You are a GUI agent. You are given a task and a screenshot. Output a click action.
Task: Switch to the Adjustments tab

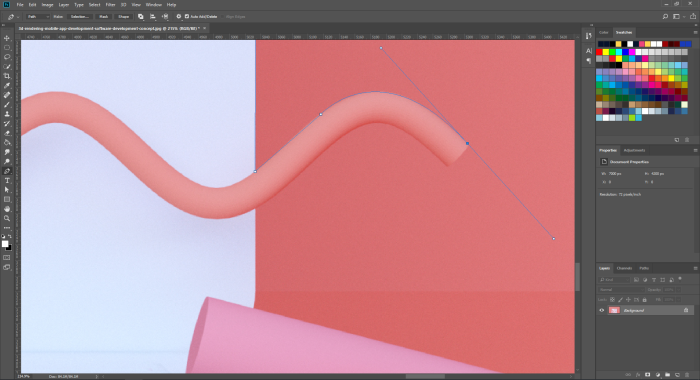(x=634, y=150)
